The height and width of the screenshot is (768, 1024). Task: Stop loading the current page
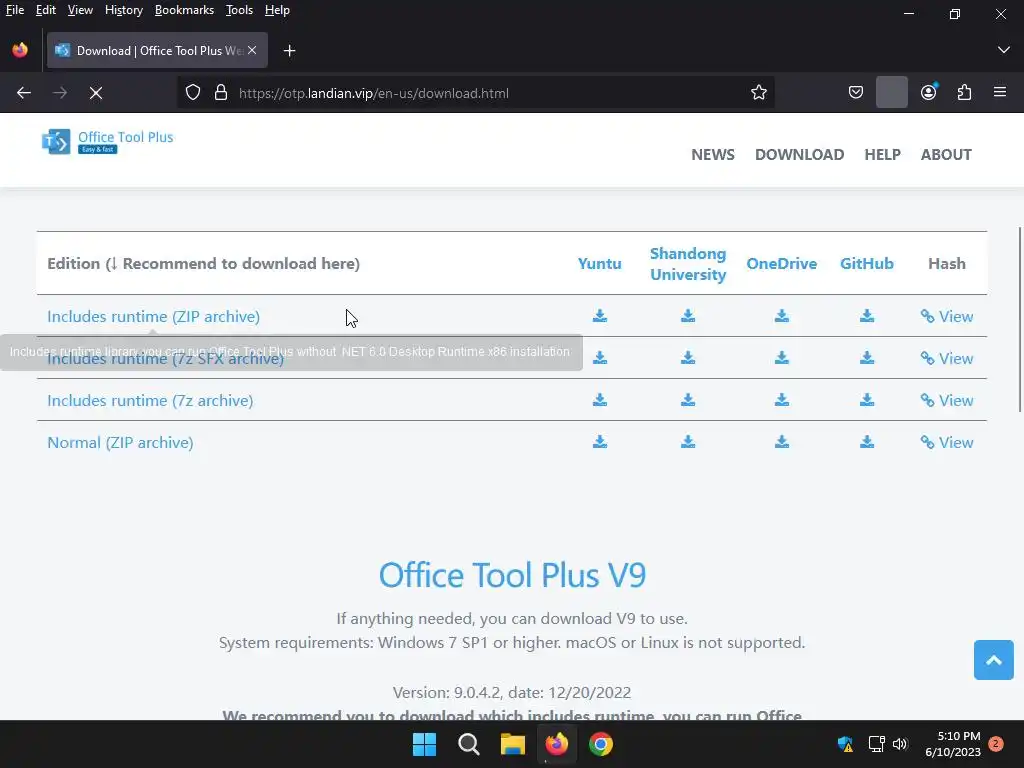(x=96, y=93)
